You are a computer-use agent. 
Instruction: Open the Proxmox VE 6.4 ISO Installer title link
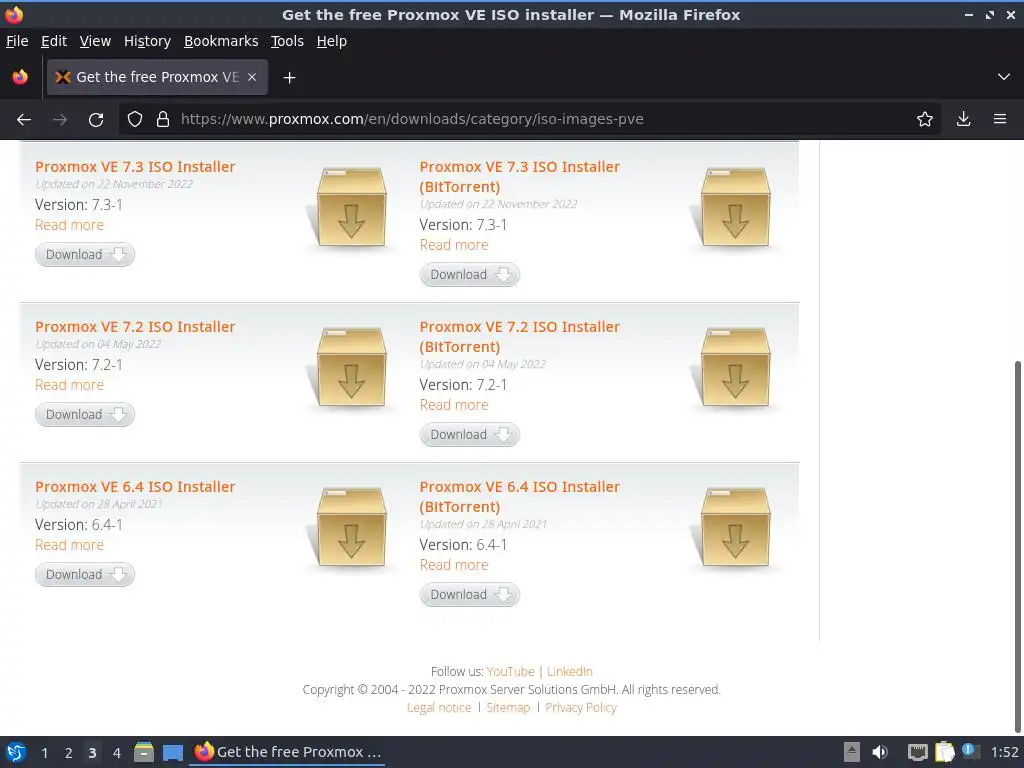(x=135, y=487)
